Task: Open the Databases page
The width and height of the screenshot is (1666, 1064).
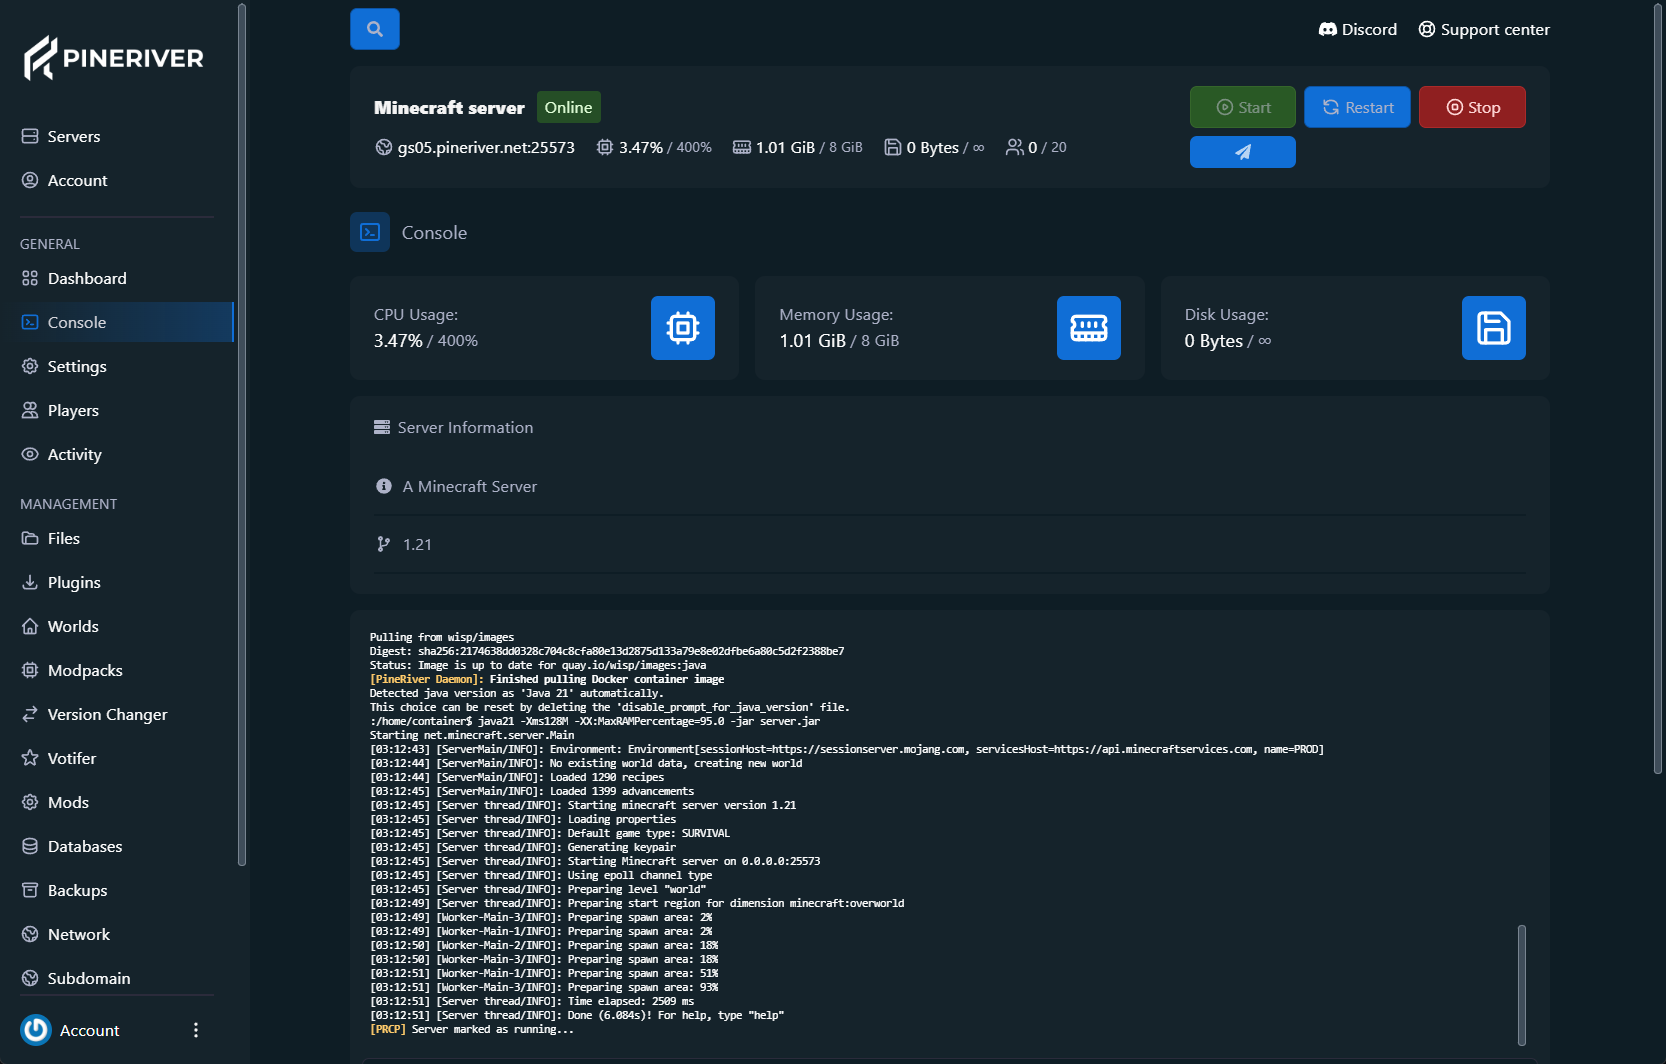Action: 117,846
